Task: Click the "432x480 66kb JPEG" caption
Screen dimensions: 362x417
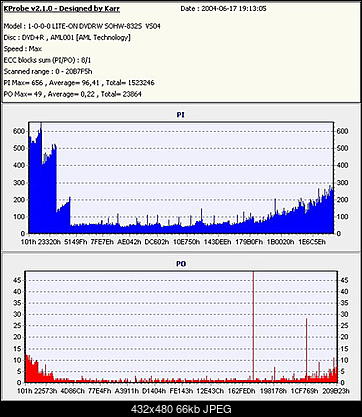Action: pyautogui.click(x=181, y=409)
